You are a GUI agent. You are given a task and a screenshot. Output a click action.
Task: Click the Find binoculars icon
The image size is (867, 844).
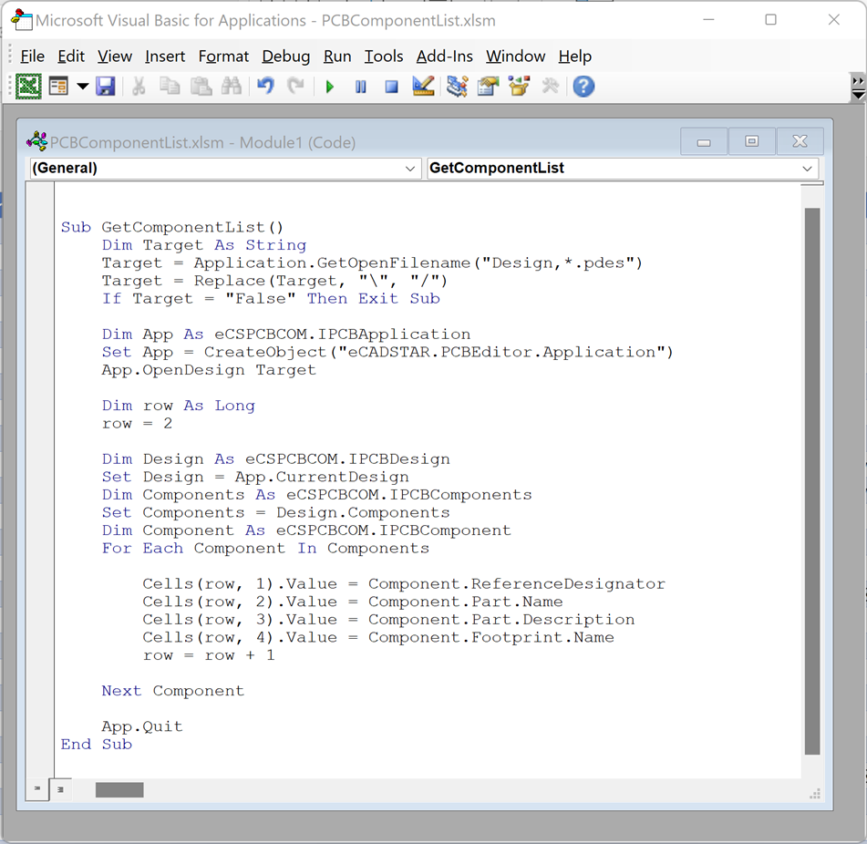pos(232,86)
